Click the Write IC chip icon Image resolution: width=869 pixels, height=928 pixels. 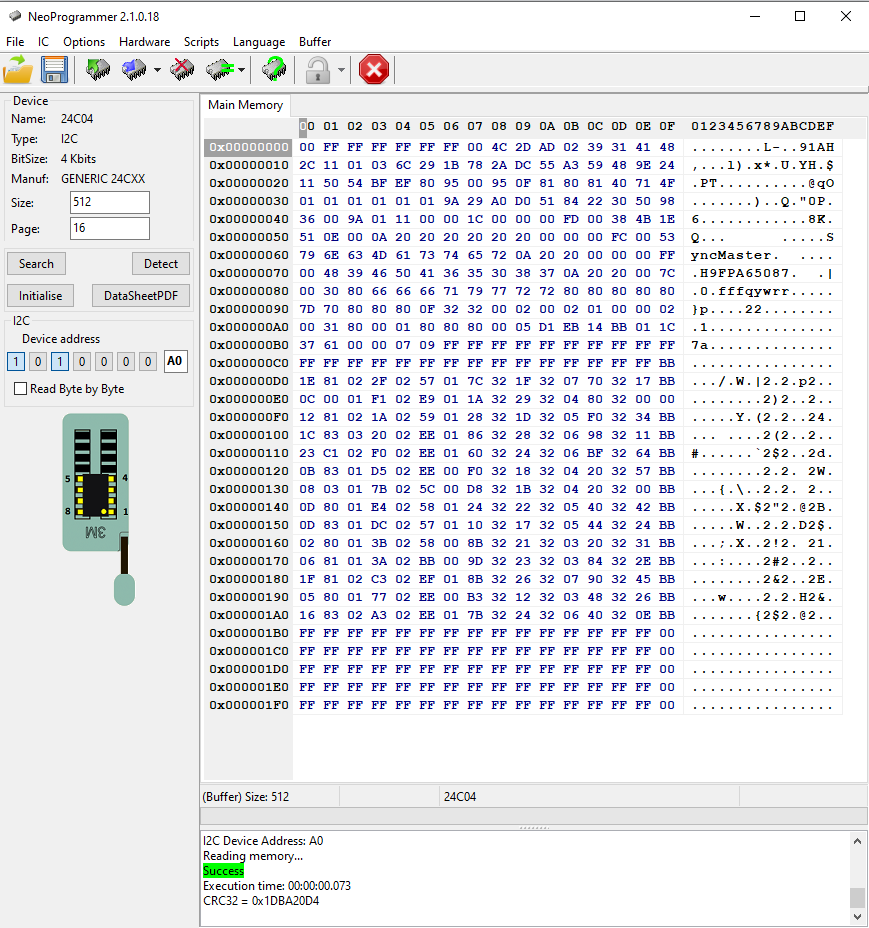[134, 70]
